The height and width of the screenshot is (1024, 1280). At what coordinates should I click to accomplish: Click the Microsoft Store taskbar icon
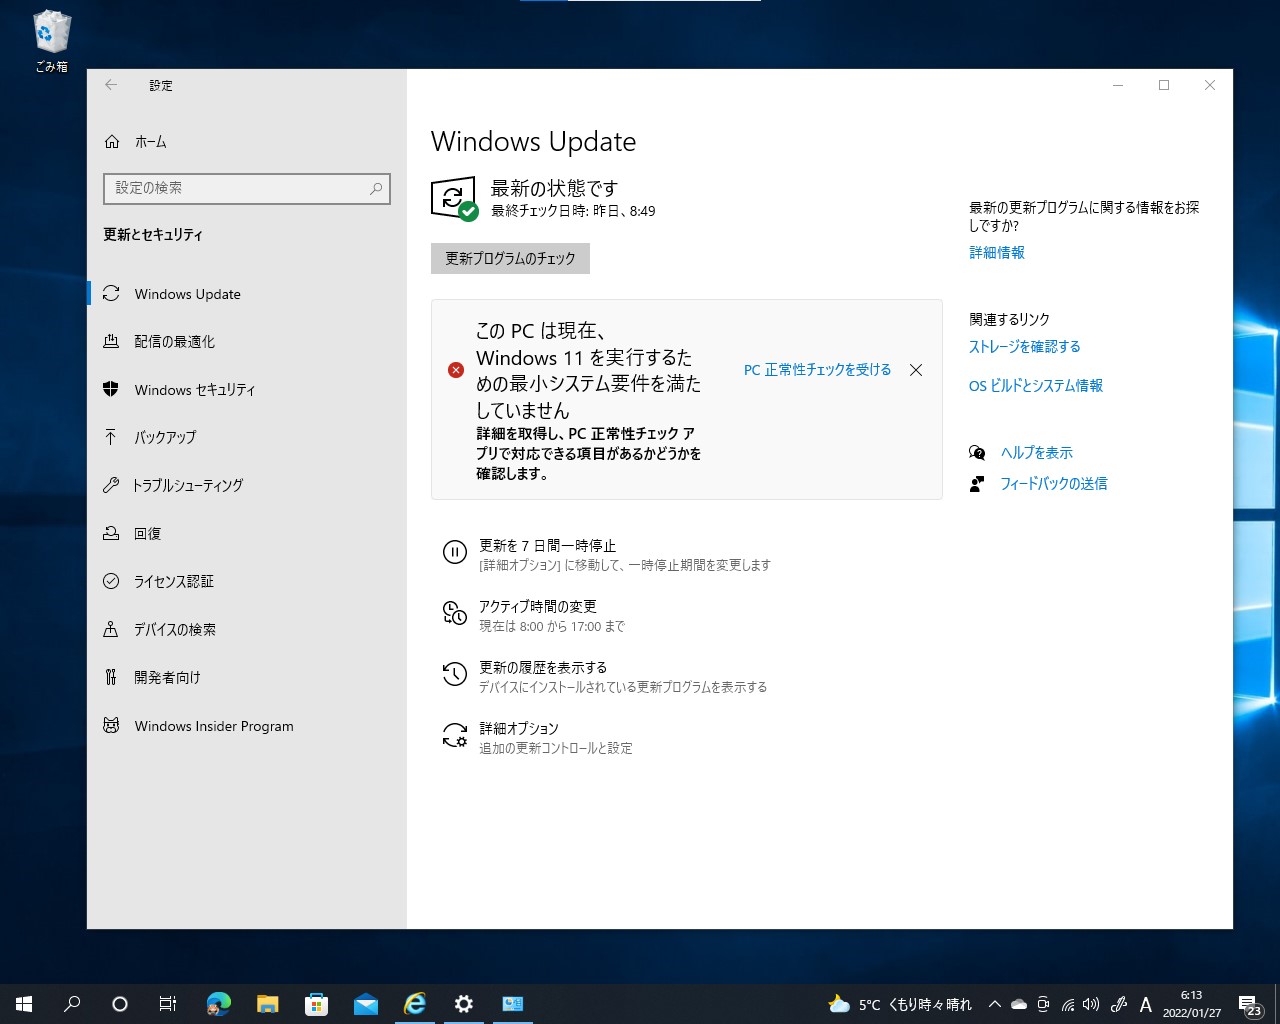(317, 1003)
